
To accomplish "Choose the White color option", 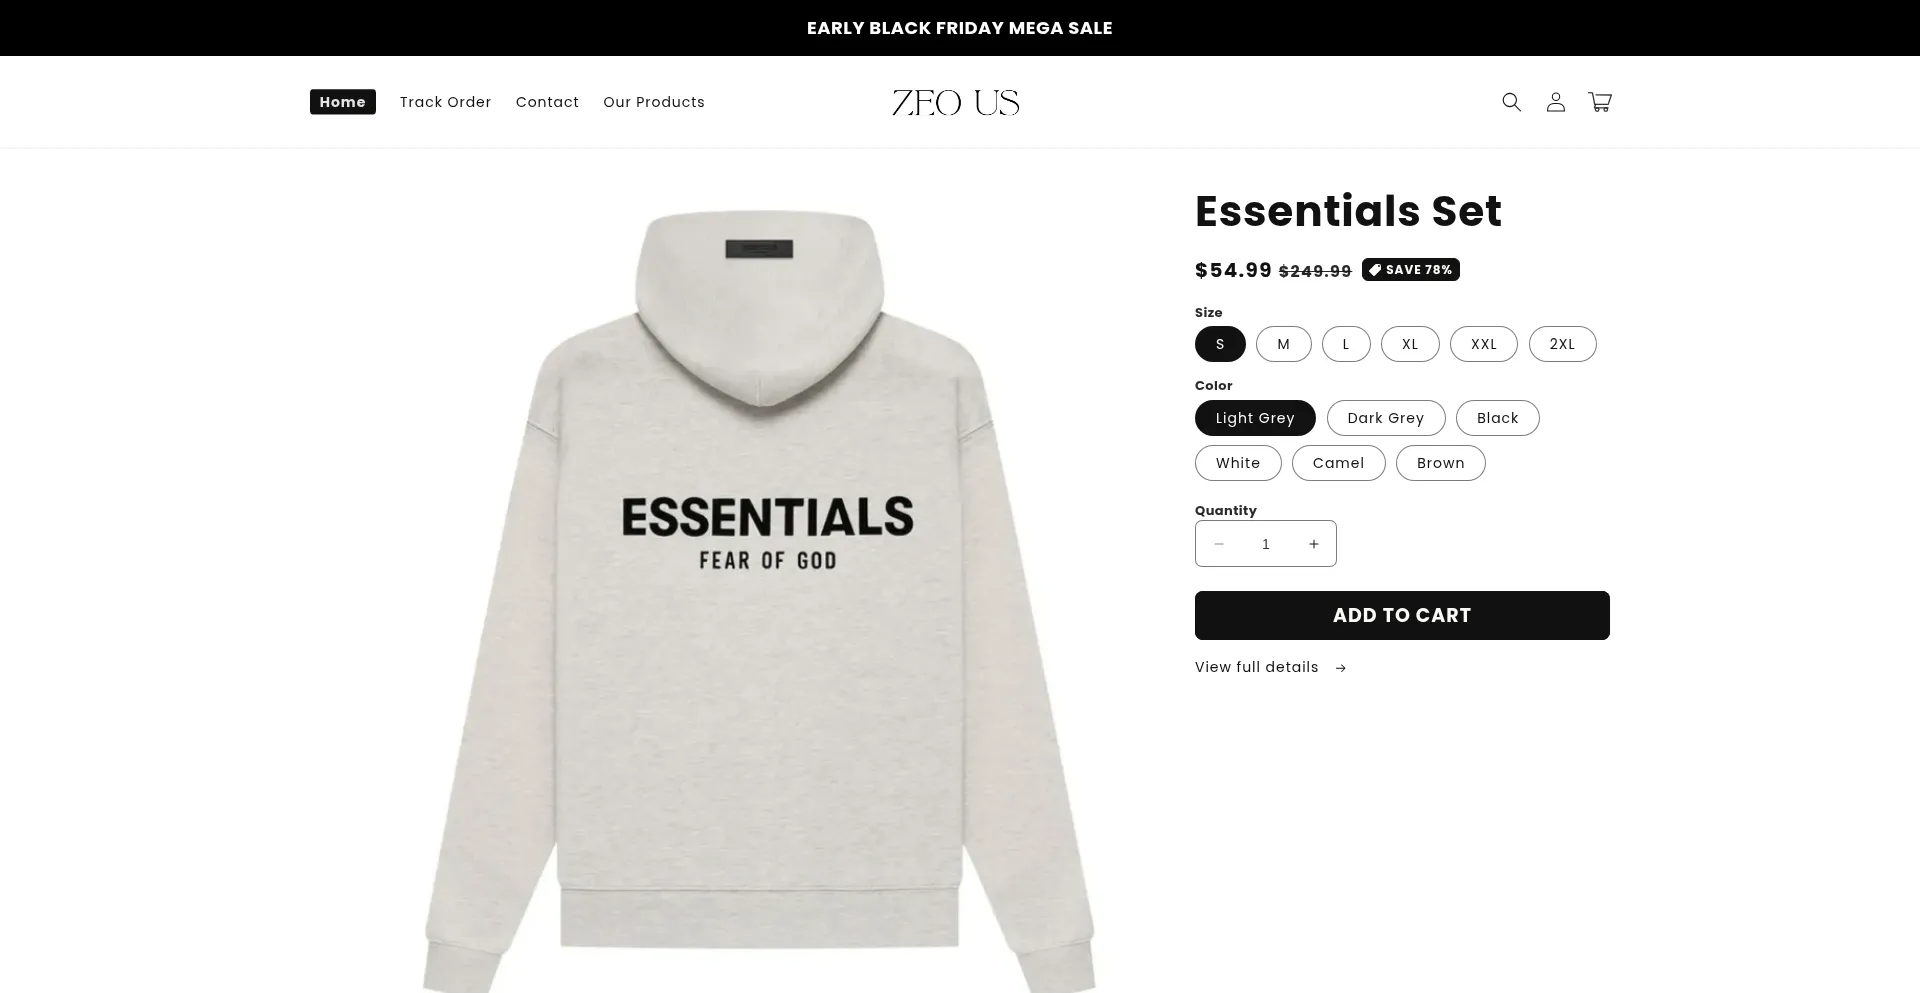I will 1238,462.
